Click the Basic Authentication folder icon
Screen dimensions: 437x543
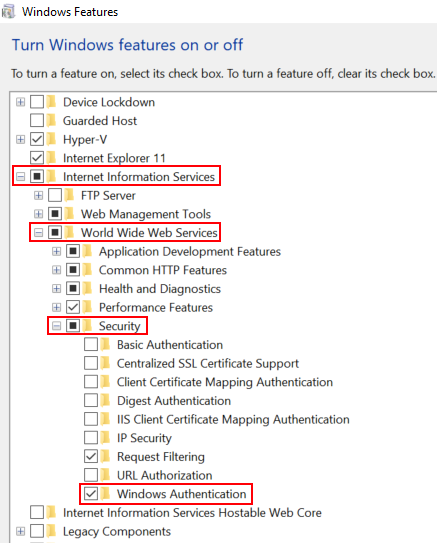click(106, 345)
